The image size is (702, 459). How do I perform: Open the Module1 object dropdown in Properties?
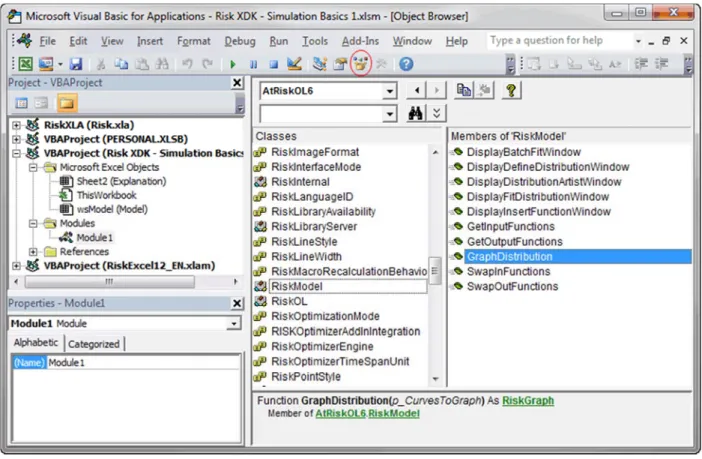point(234,323)
